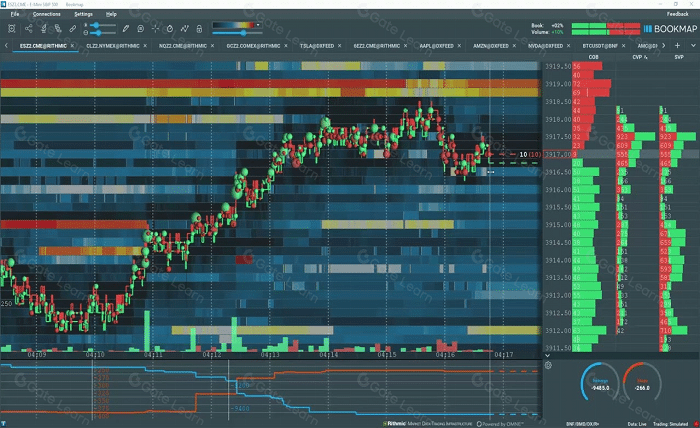Close the CLZ2.NYMEX@RITHMIC tab

pyautogui.click(x=145, y=46)
